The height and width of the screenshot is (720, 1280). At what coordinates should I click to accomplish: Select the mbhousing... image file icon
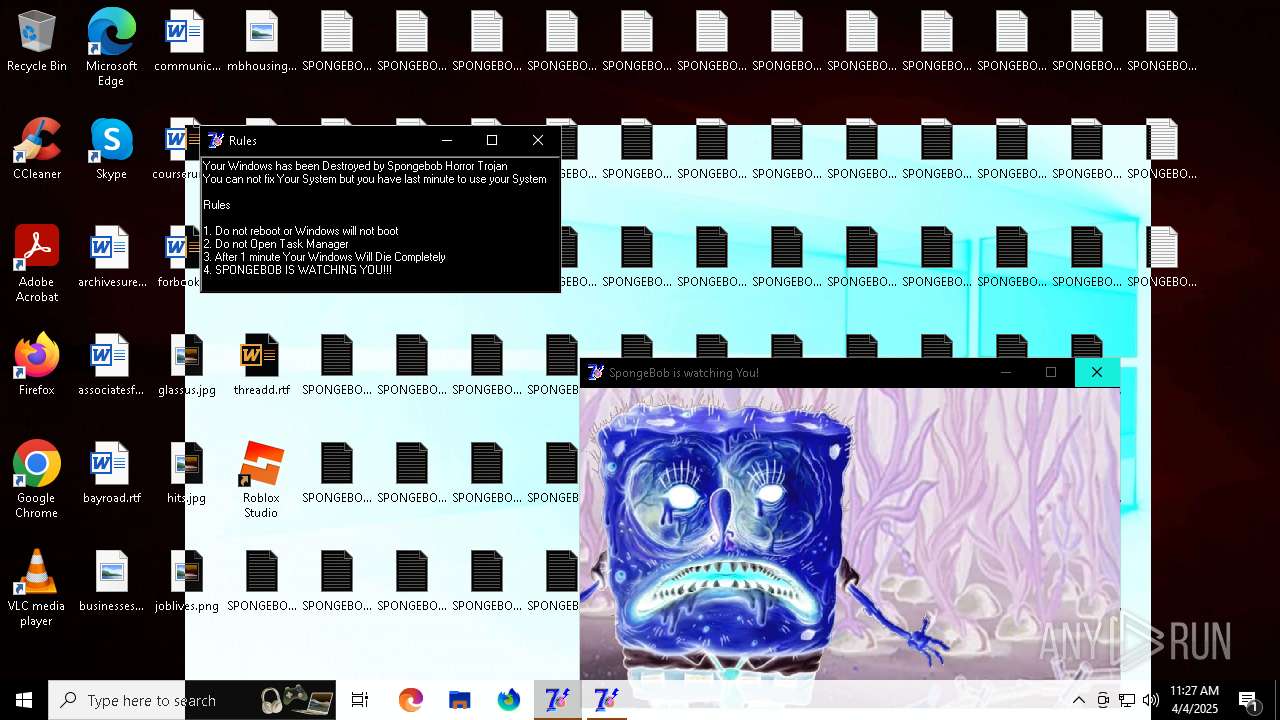point(262,42)
